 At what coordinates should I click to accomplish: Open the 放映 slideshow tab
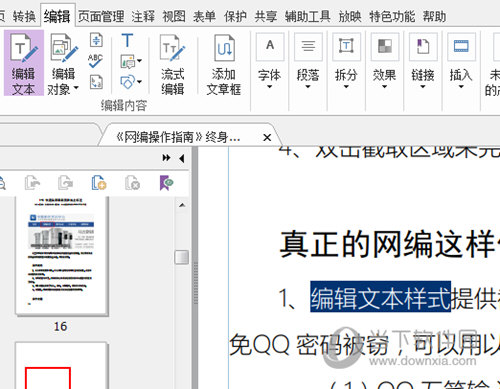click(350, 16)
